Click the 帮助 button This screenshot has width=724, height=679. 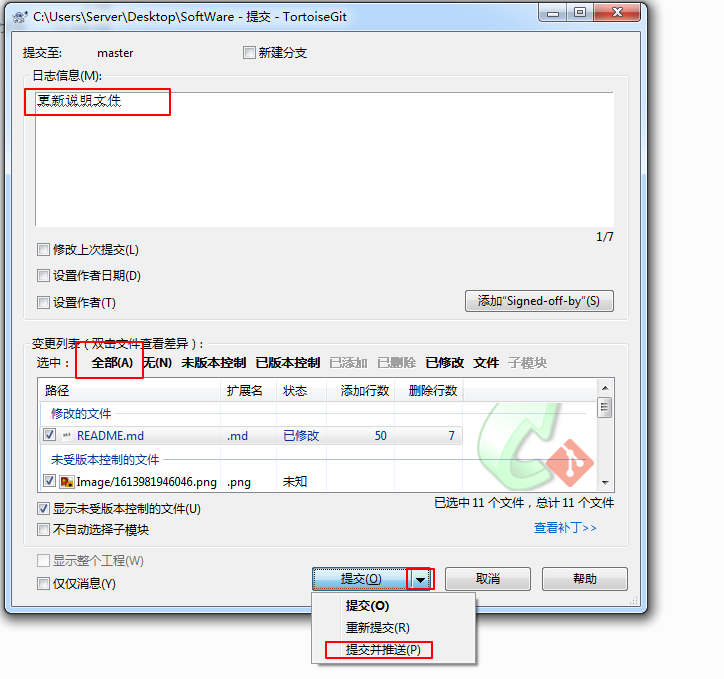pos(585,579)
